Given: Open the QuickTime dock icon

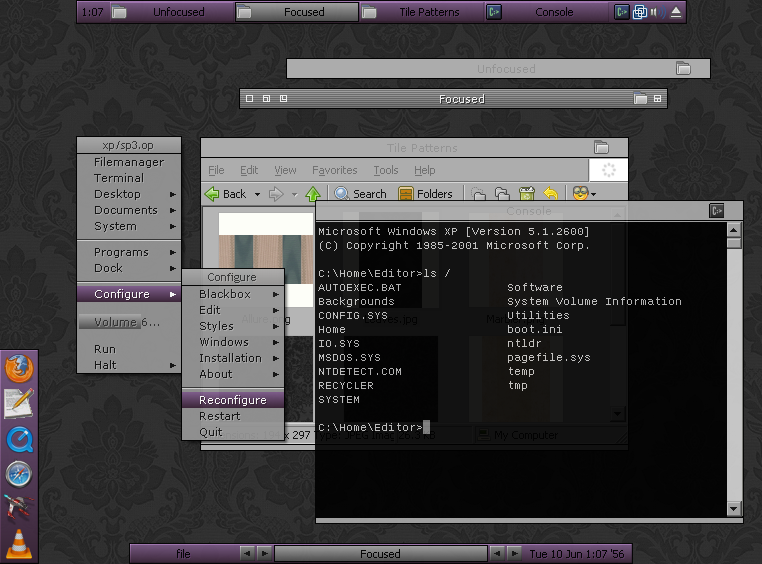Looking at the screenshot, I should point(19,440).
